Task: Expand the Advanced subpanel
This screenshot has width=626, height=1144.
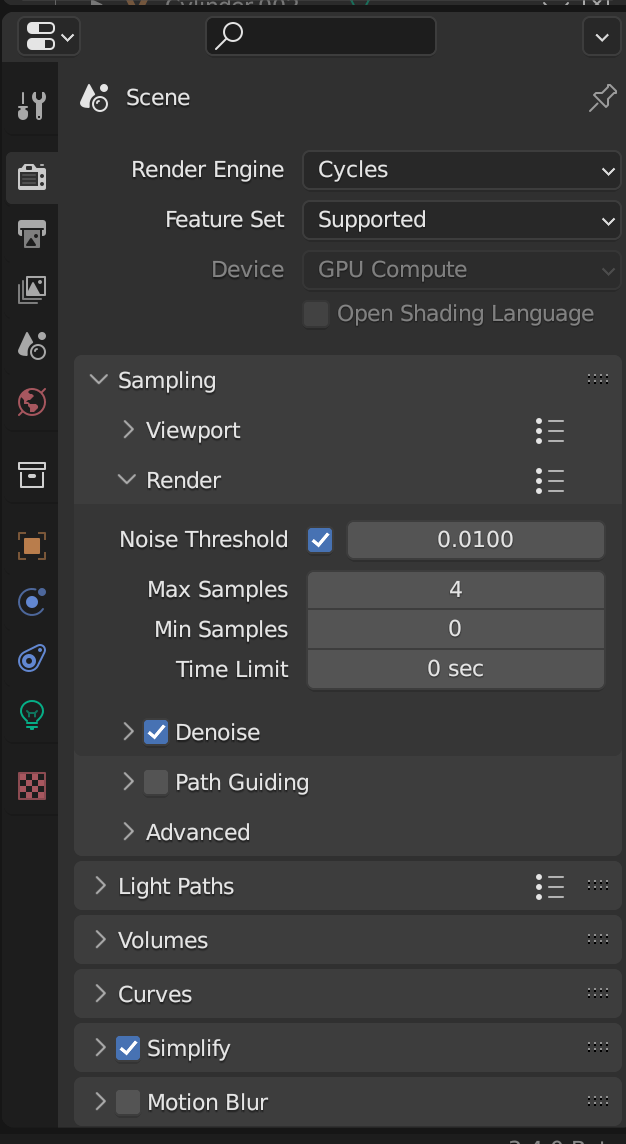Action: coord(128,832)
